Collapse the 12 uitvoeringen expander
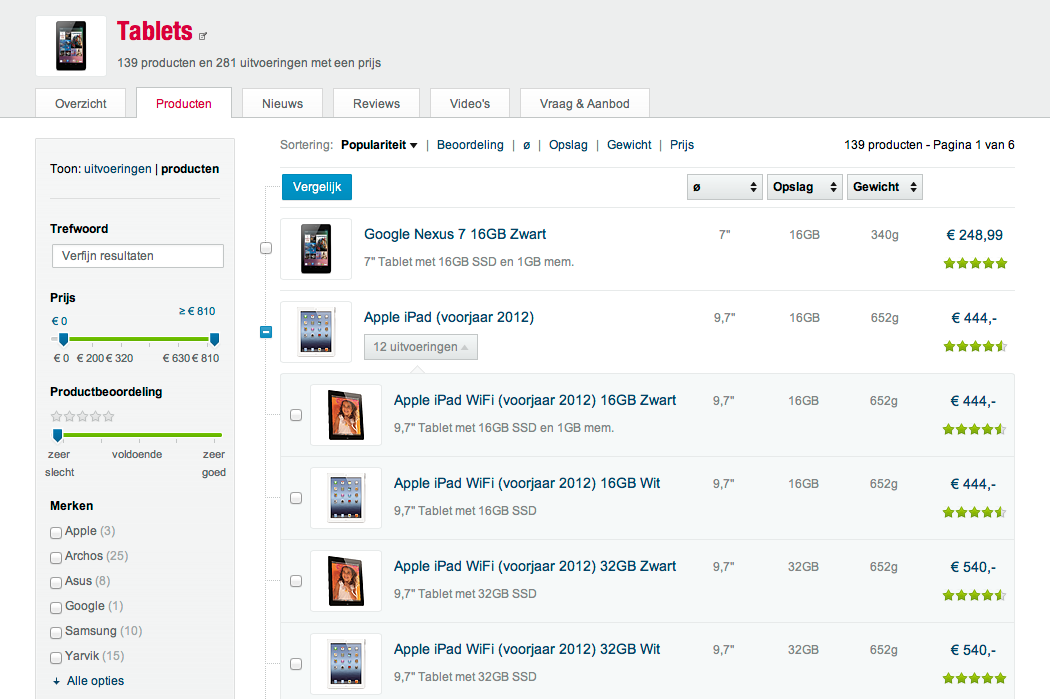 click(x=421, y=347)
